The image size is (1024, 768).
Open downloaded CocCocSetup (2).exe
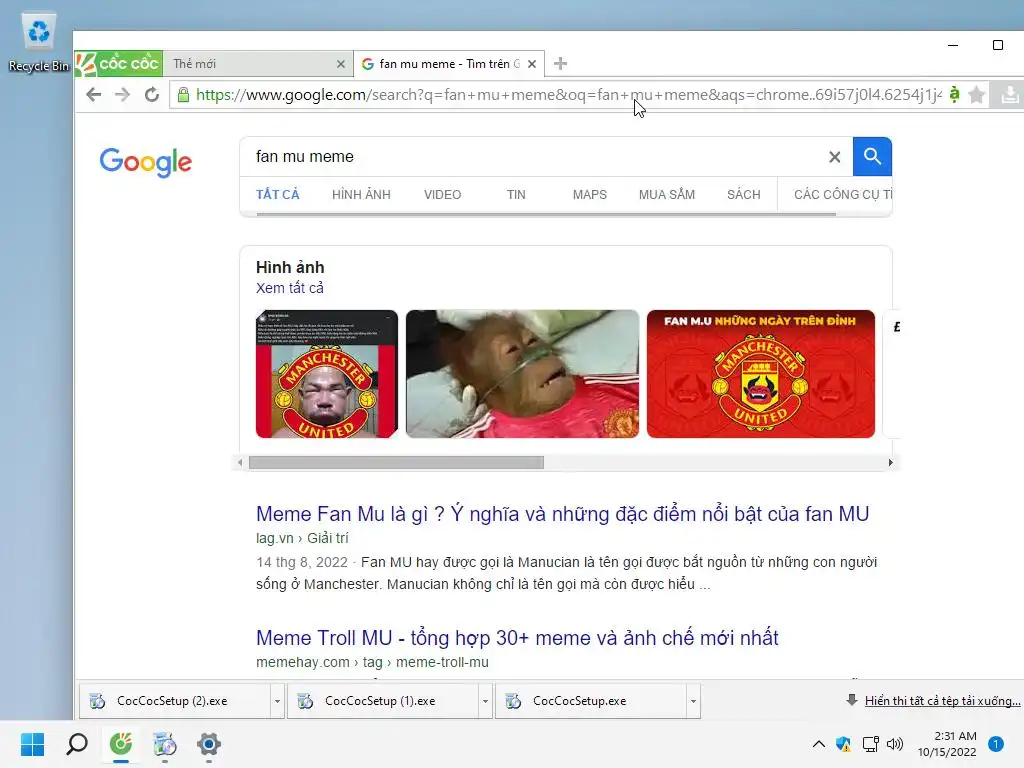tap(174, 701)
